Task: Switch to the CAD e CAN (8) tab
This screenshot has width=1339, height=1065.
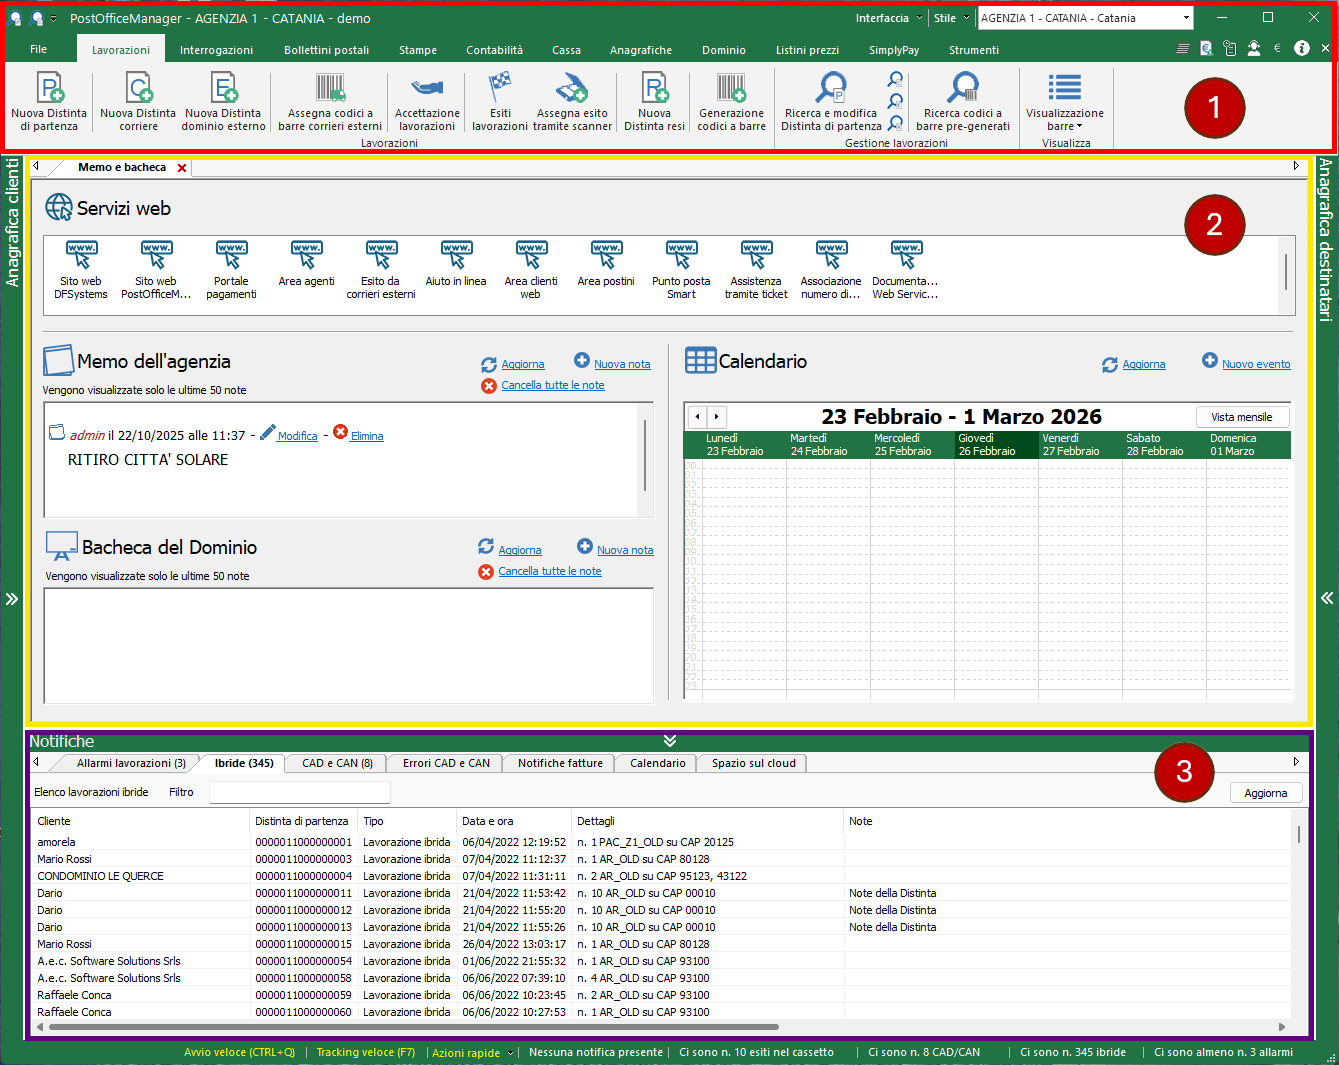Action: (337, 763)
